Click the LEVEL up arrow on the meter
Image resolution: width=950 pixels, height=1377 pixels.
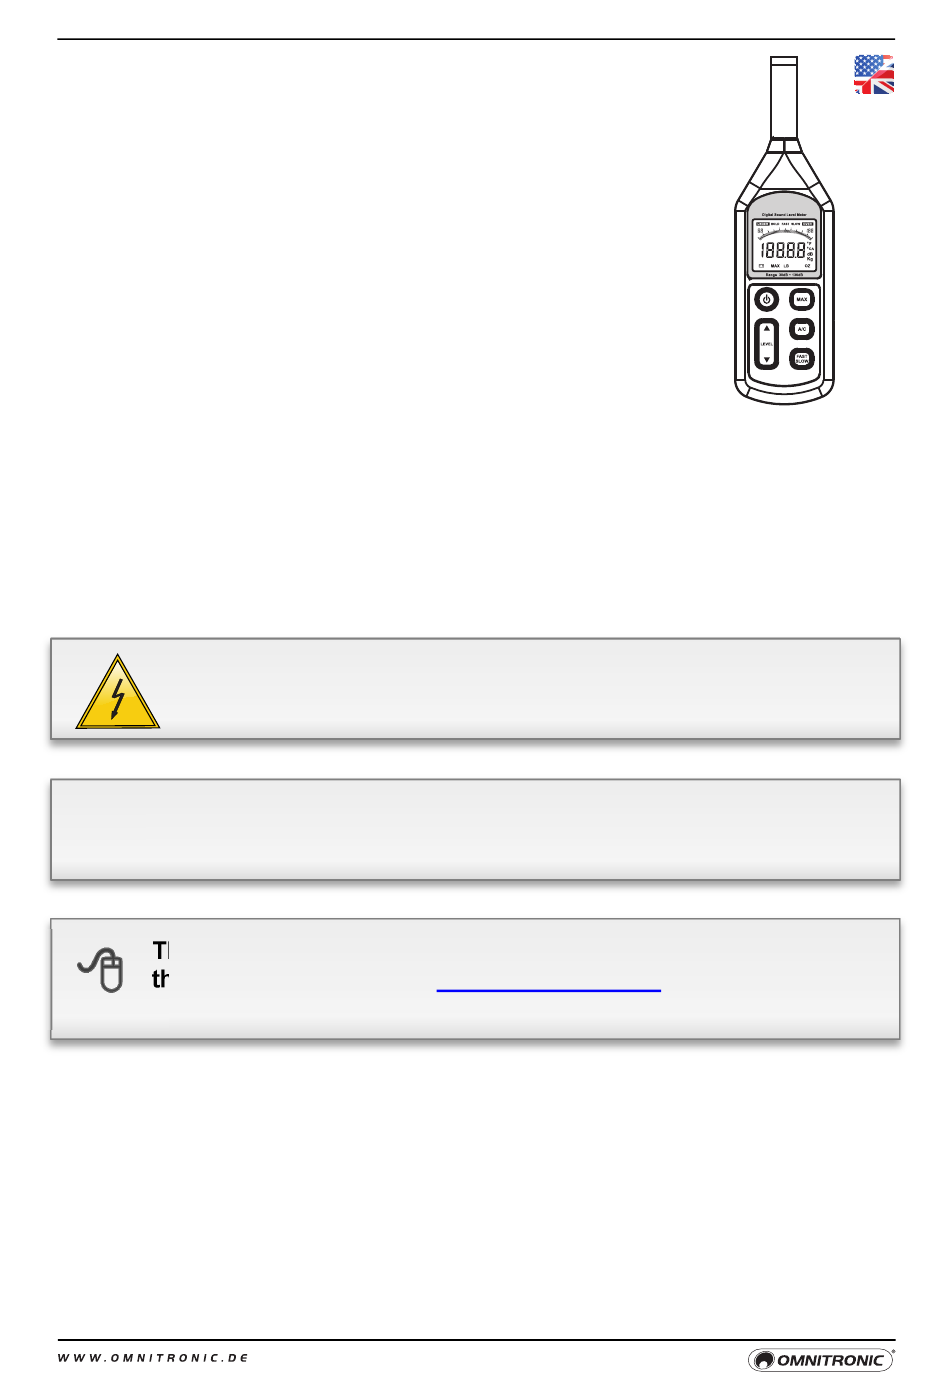tap(766, 328)
